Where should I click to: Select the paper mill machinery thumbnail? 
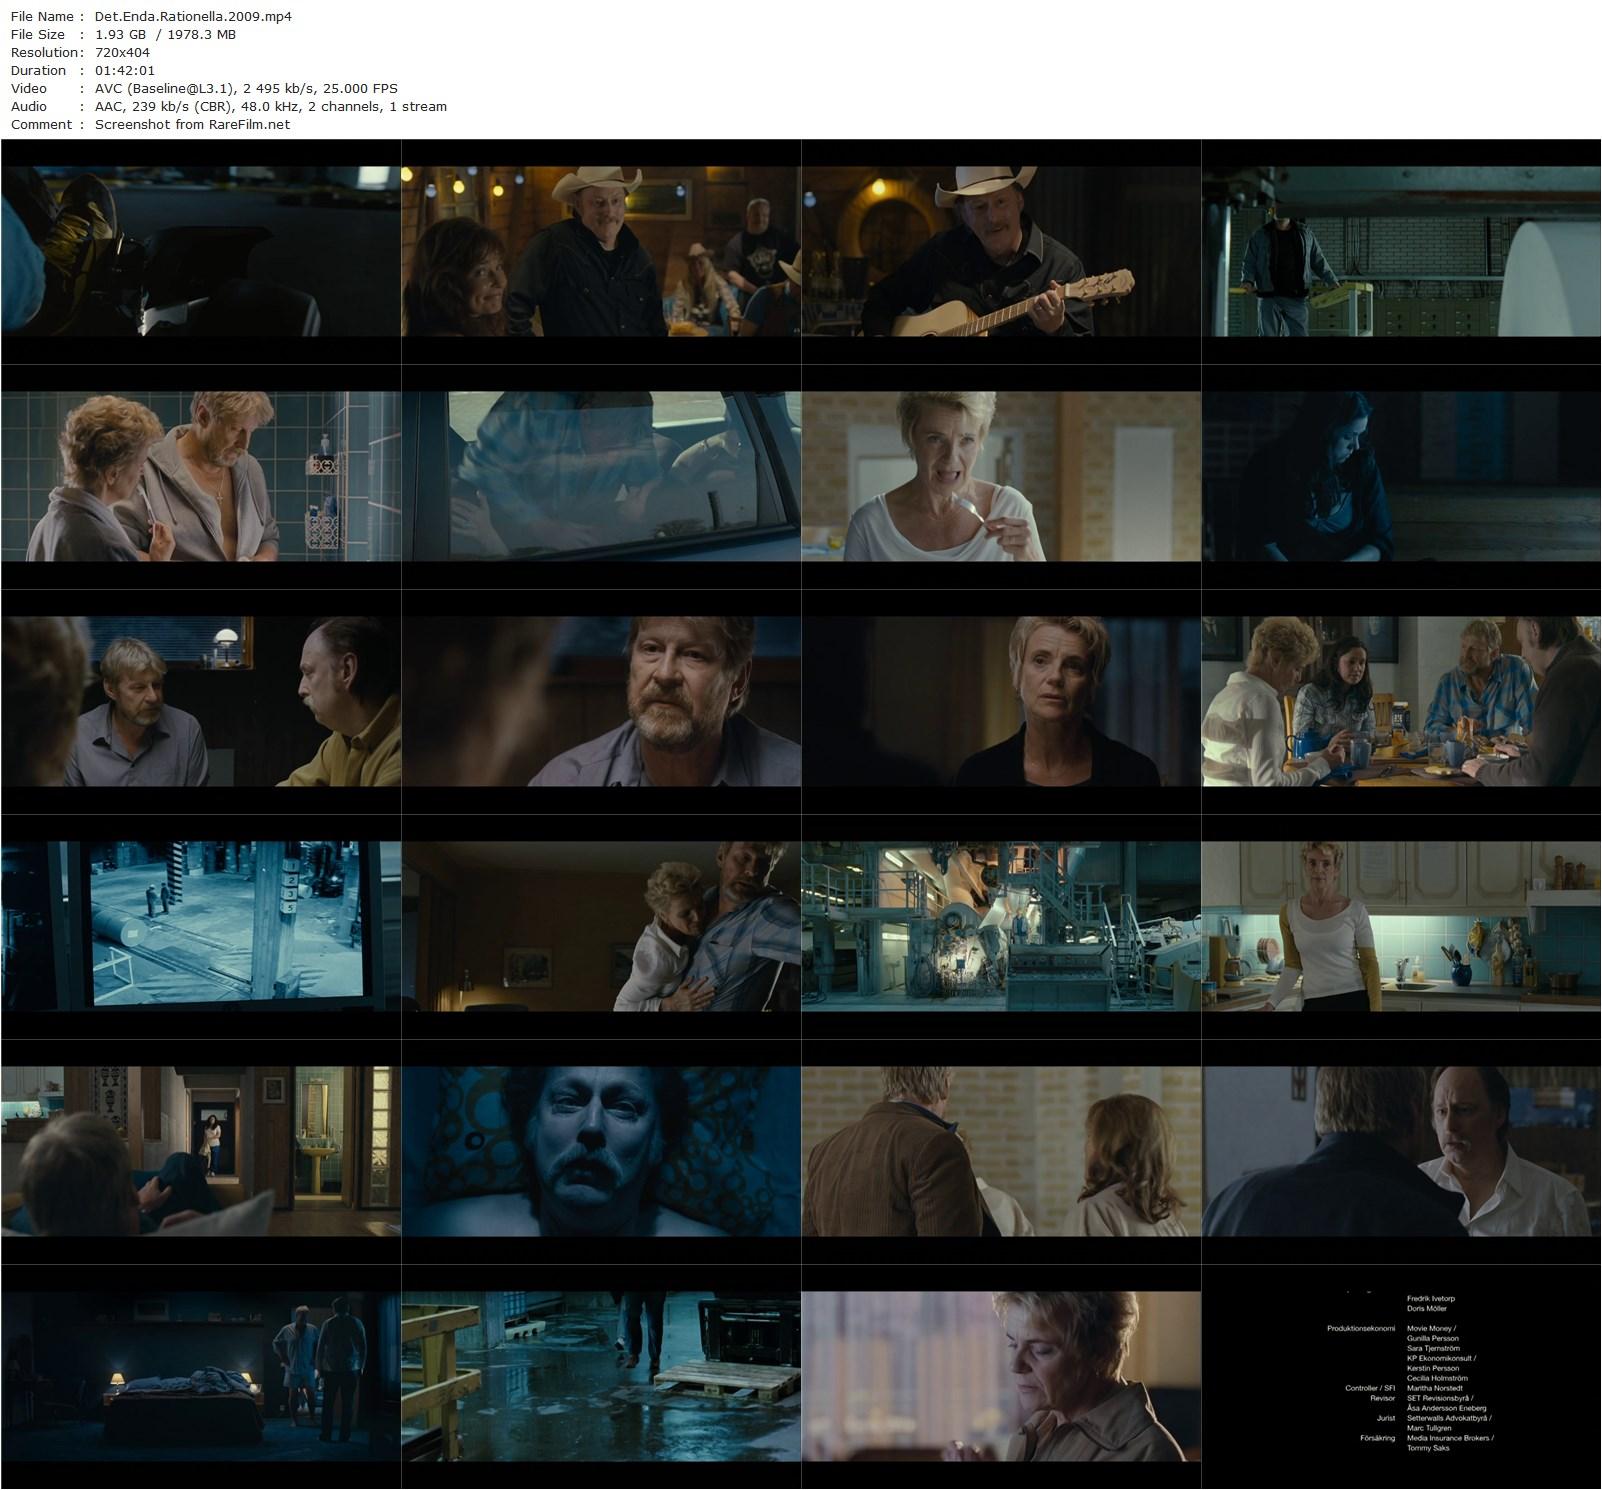click(1000, 926)
